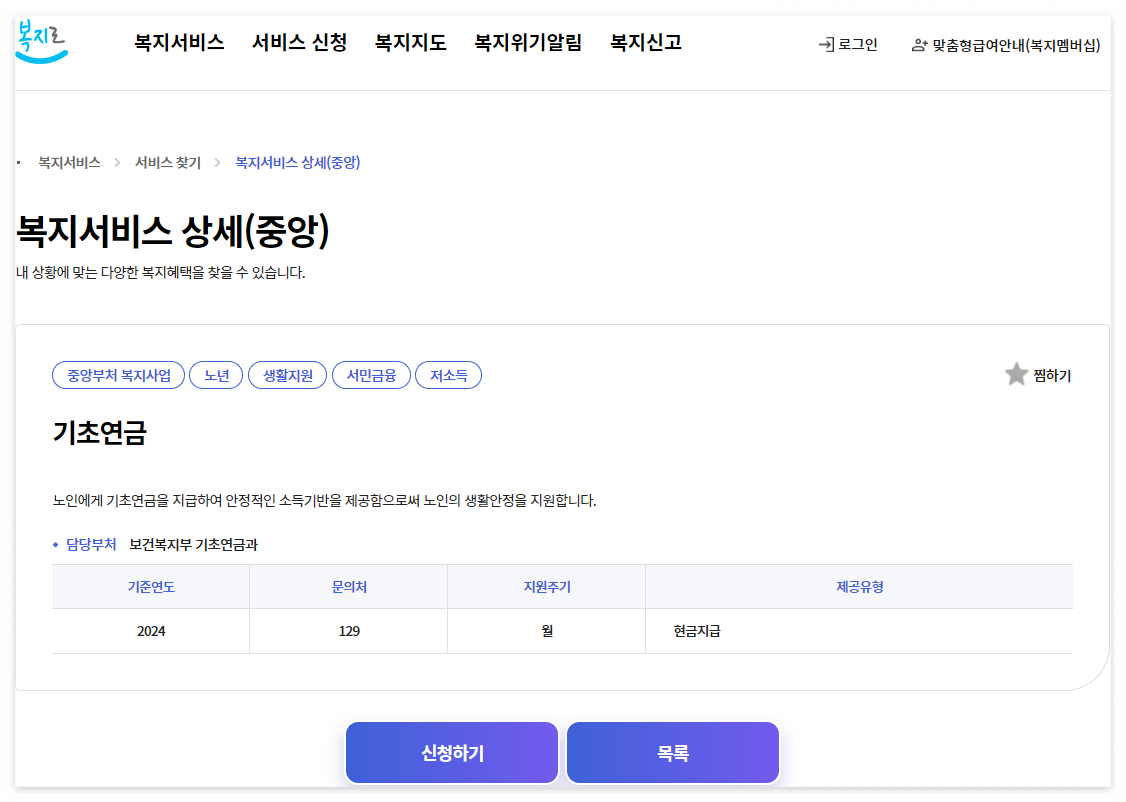This screenshot has width=1126, height=802.
Task: Click the 로그인 link
Action: pyautogui.click(x=857, y=45)
